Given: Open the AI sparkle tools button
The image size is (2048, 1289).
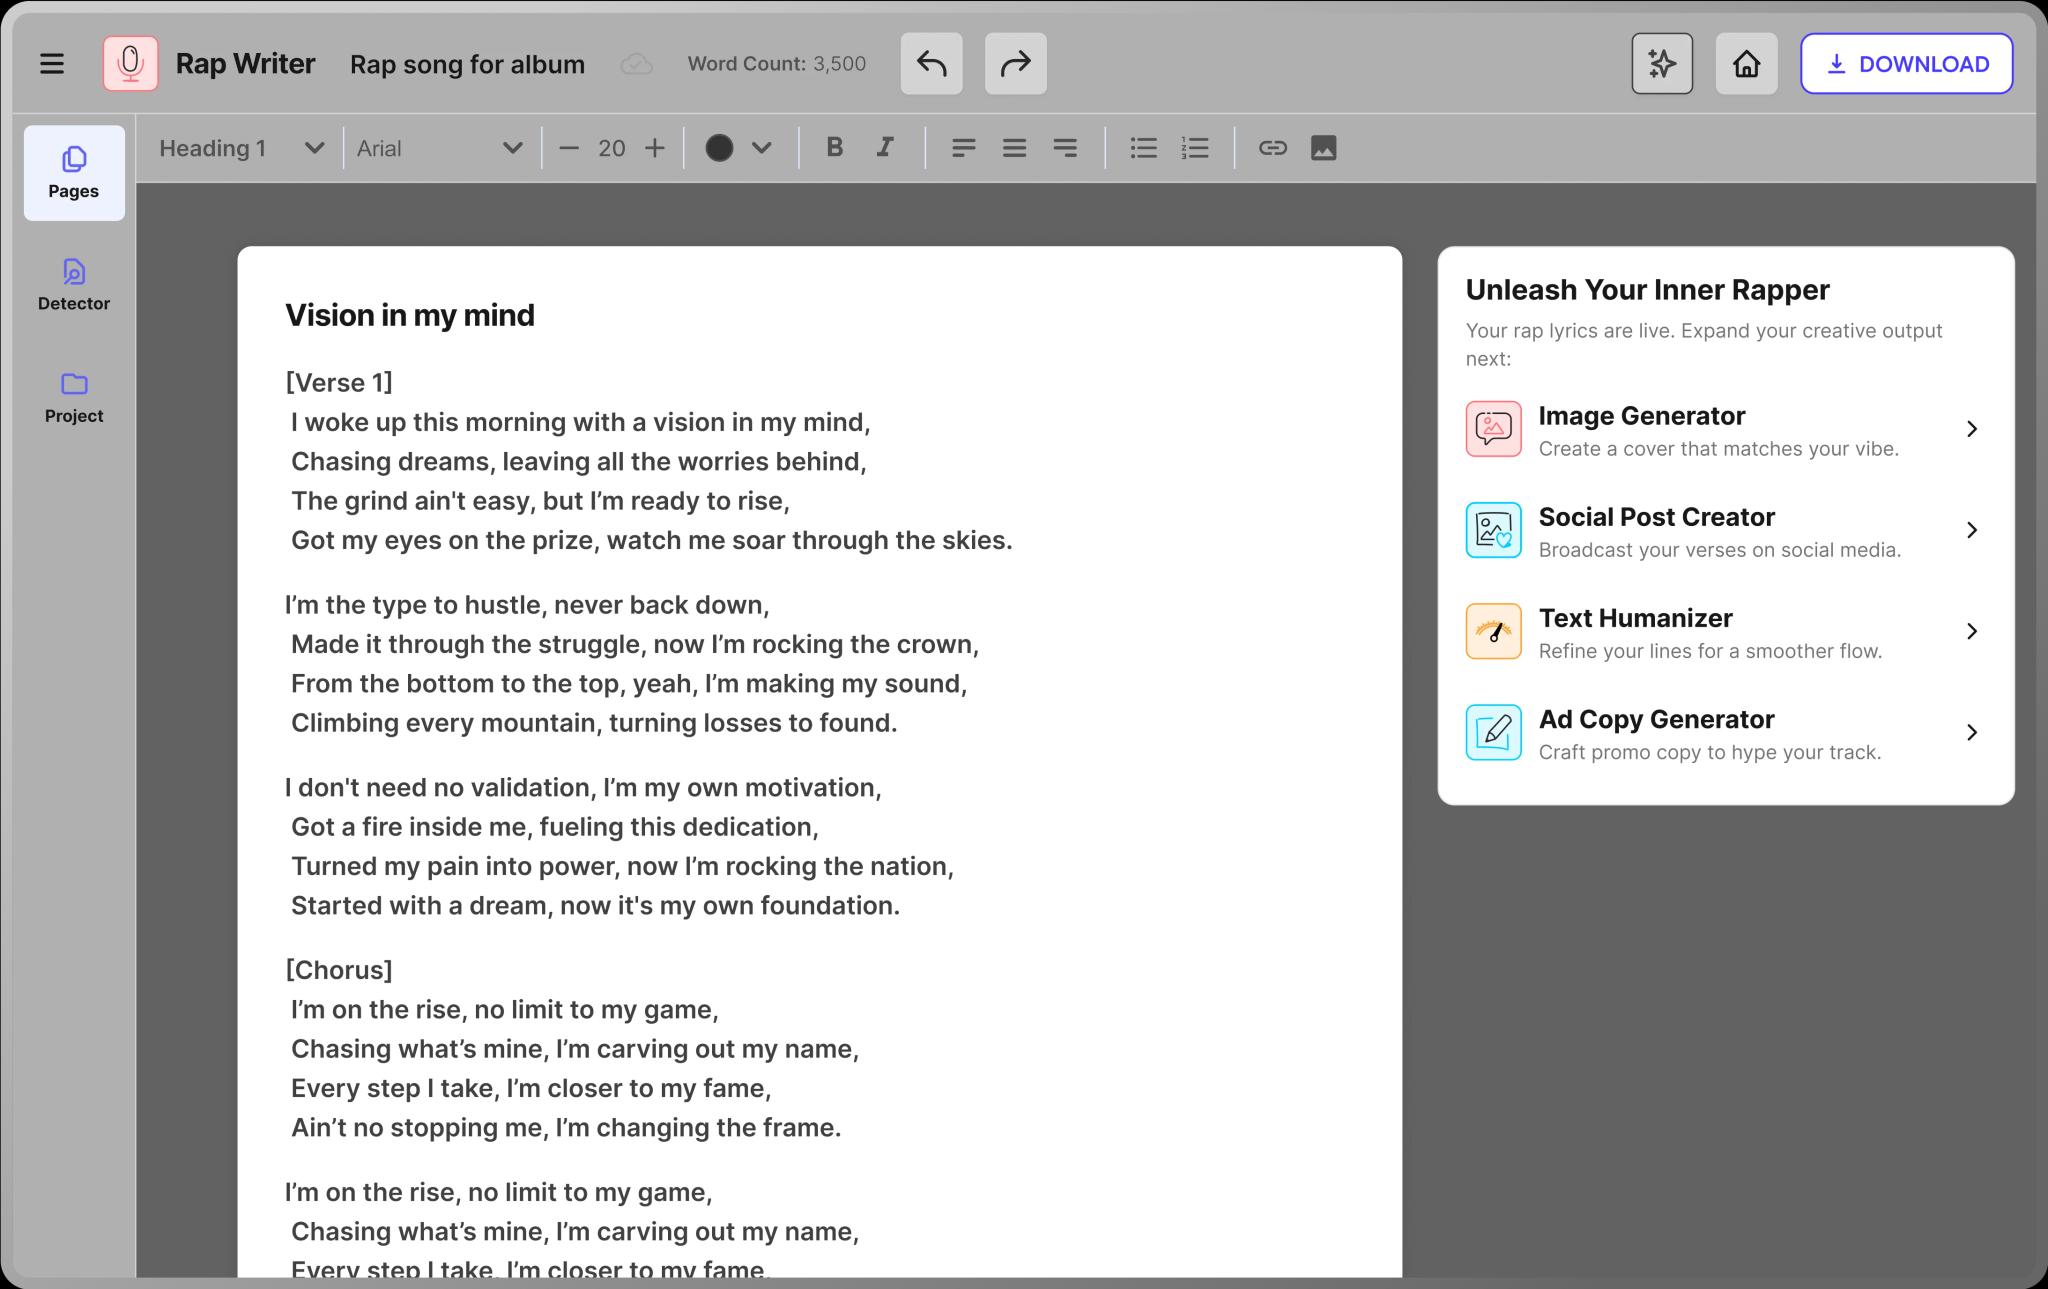Looking at the screenshot, I should pyautogui.click(x=1662, y=64).
